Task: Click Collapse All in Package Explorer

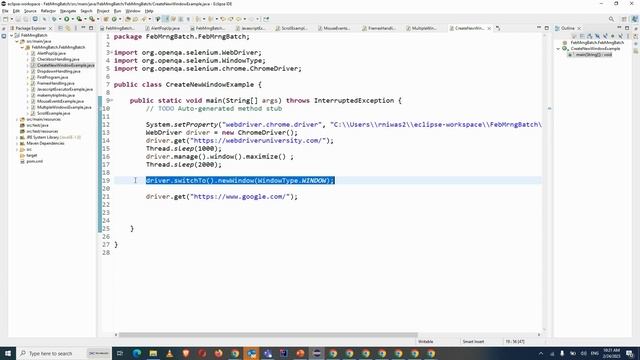Action: click(x=60, y=28)
